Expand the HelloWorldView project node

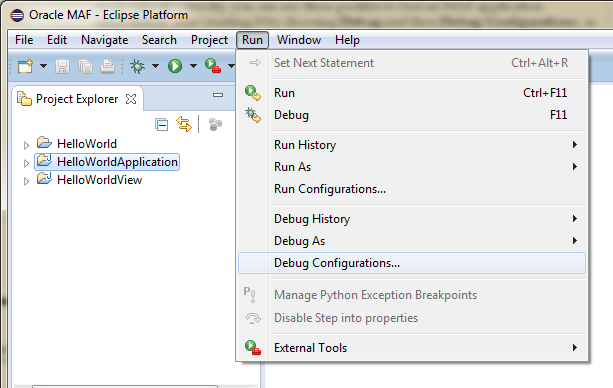[26, 181]
